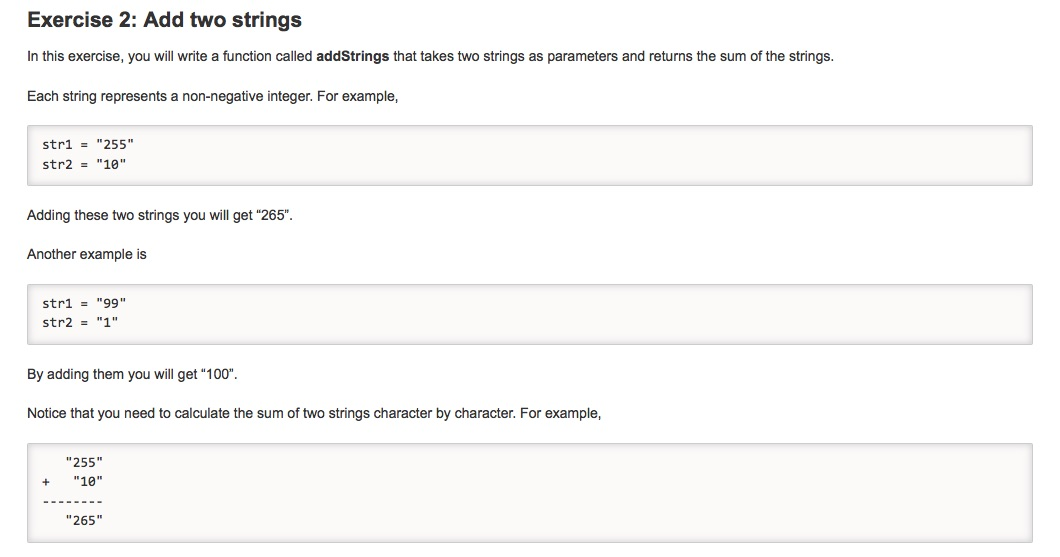Viewport: 1060px width, 557px height.
Task: Click 'Each string represents a non-negative integer' text
Action: 212,96
